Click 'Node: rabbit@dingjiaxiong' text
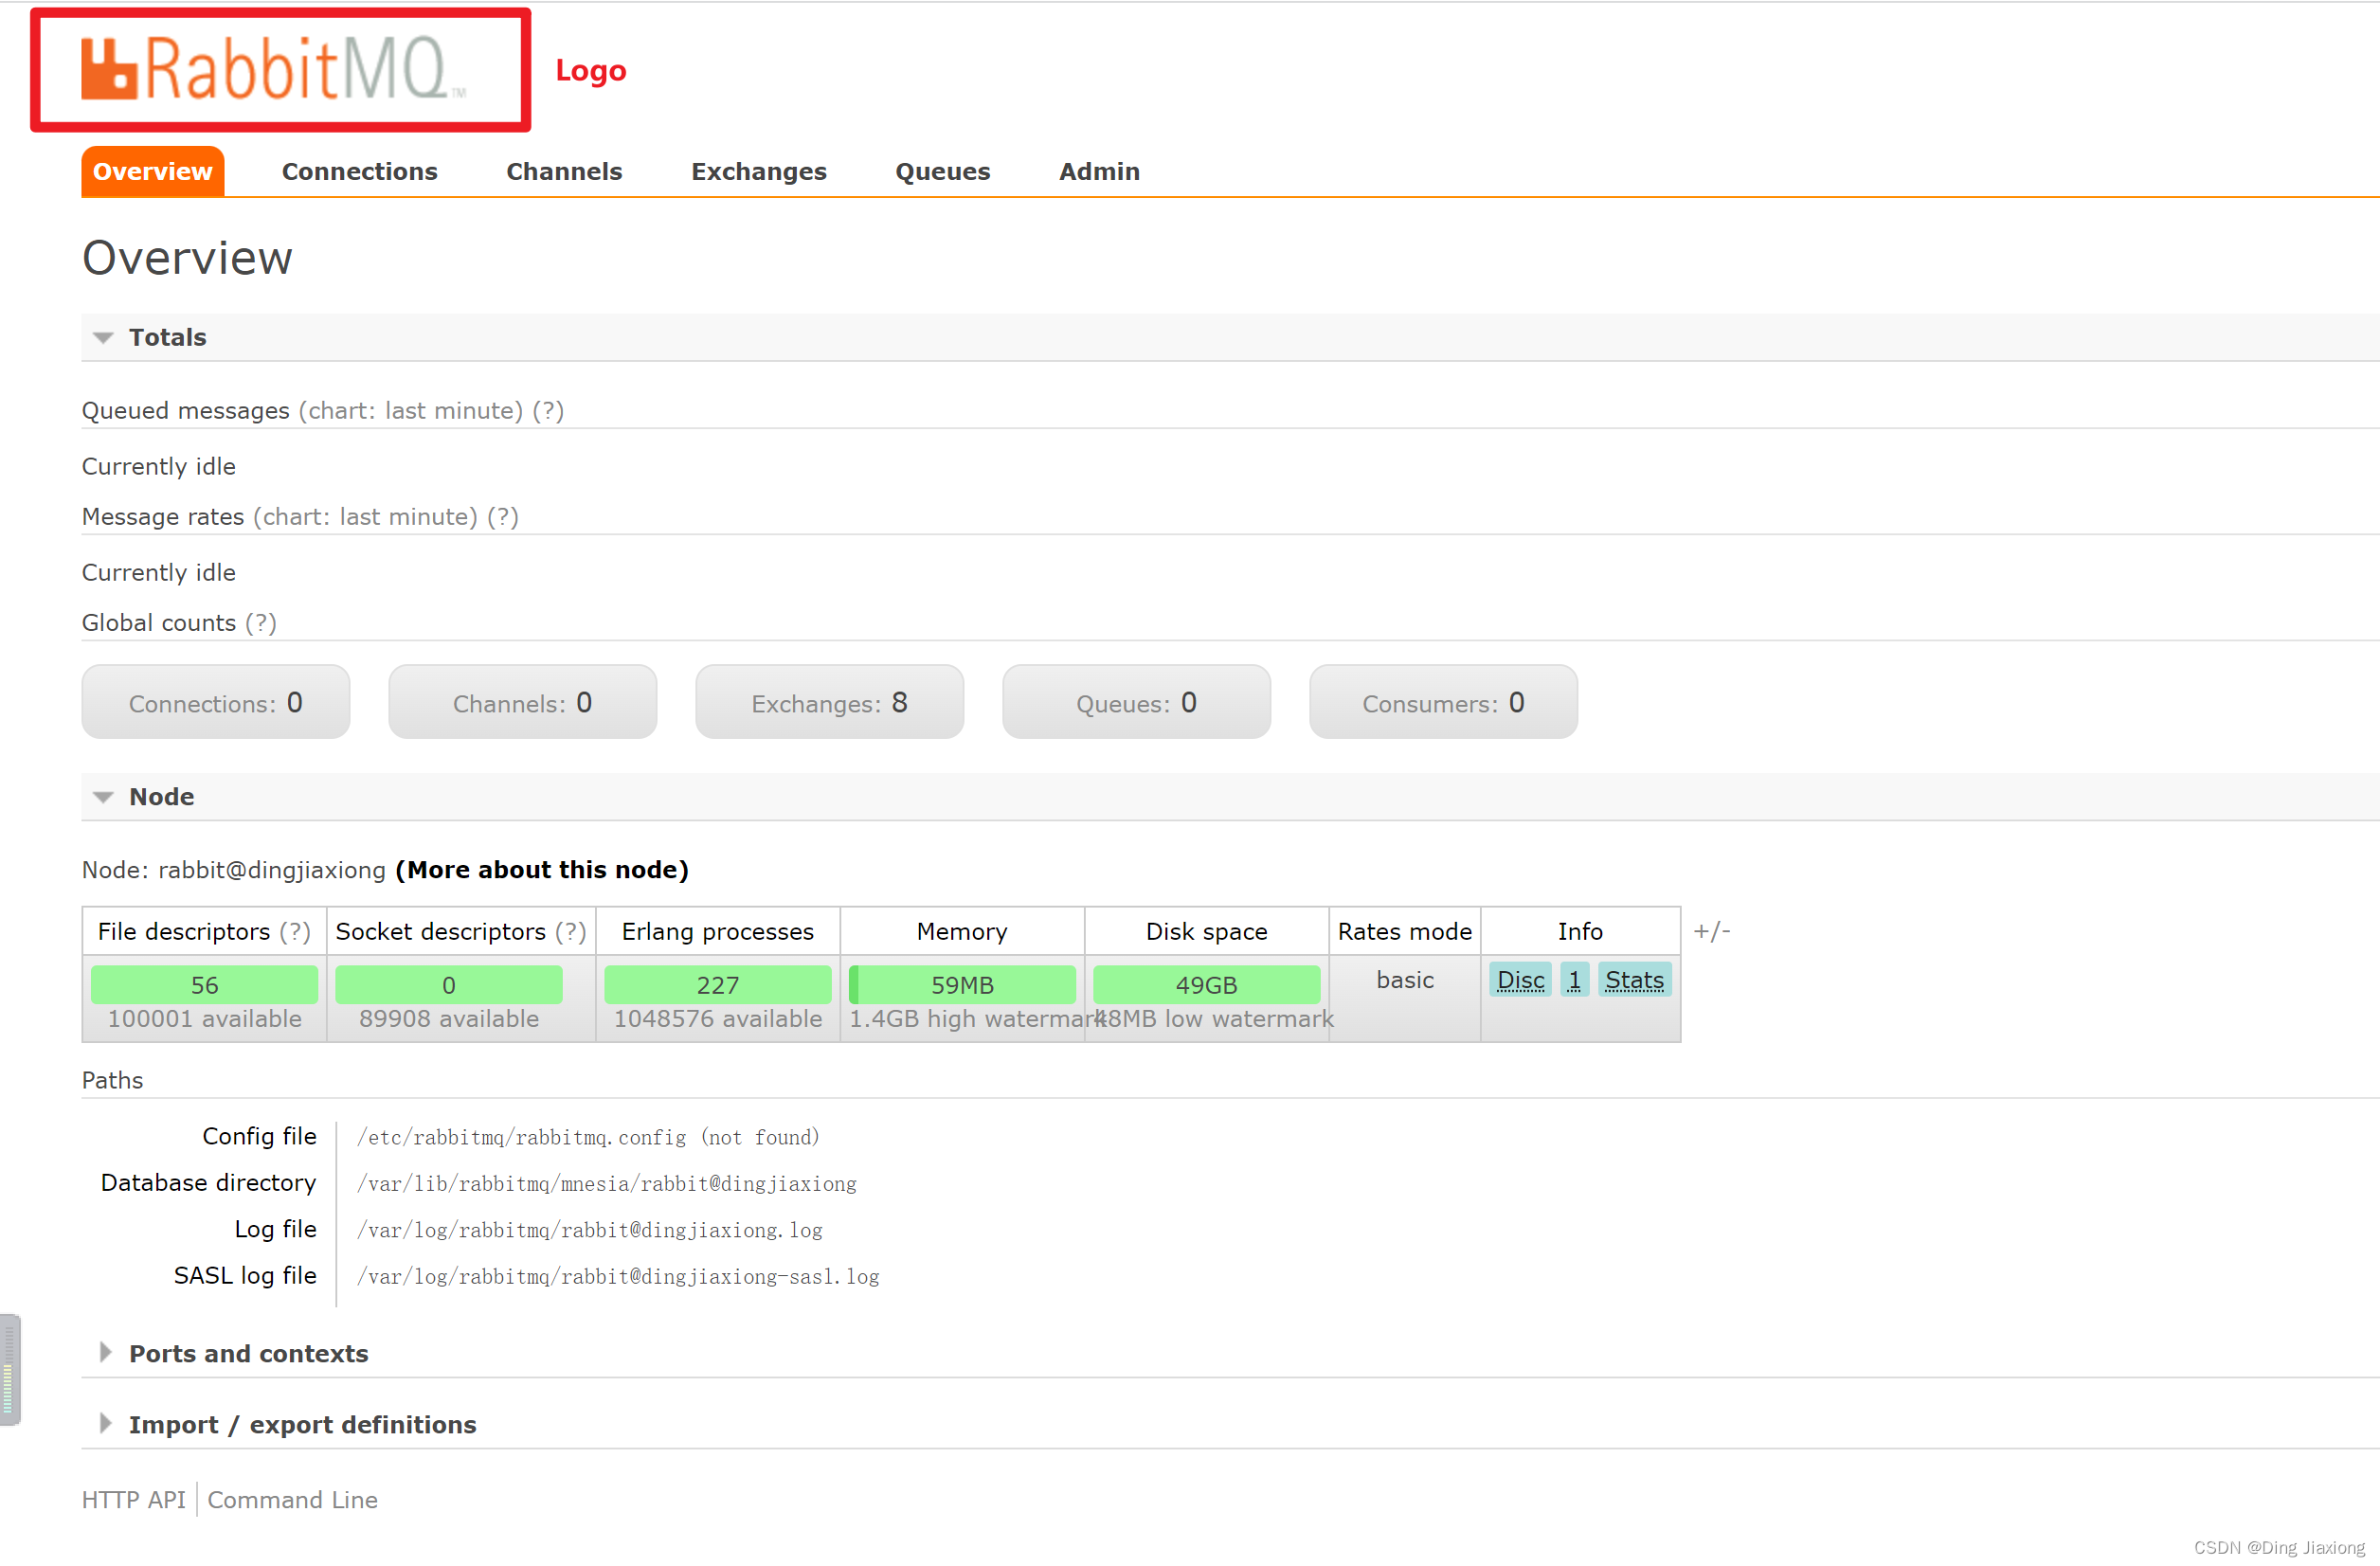 [234, 870]
